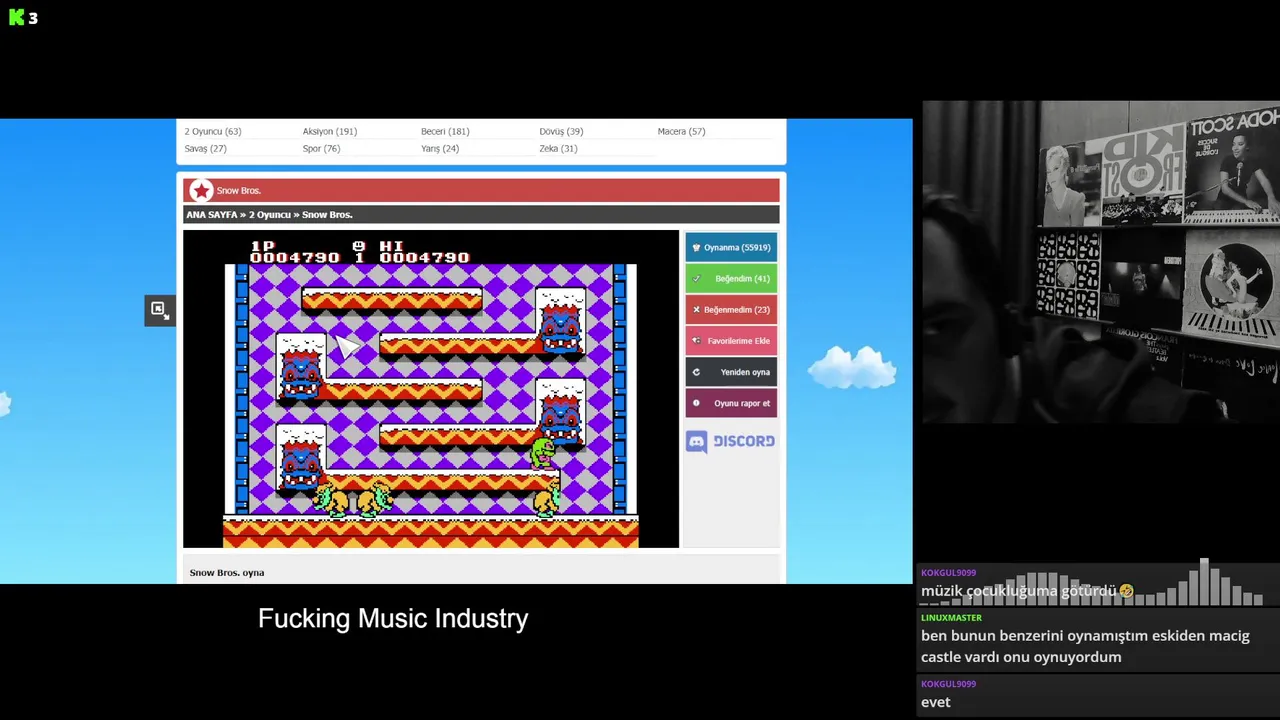This screenshot has width=1280, height=720.
Task: Open the Savaş (27) category
Action: [205, 149]
